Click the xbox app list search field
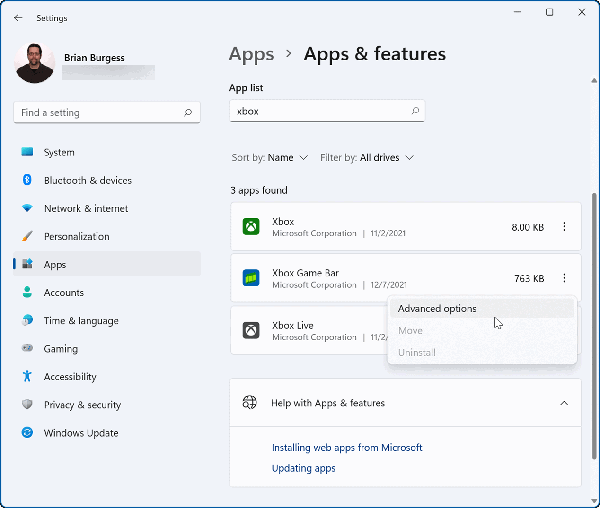 [320, 111]
